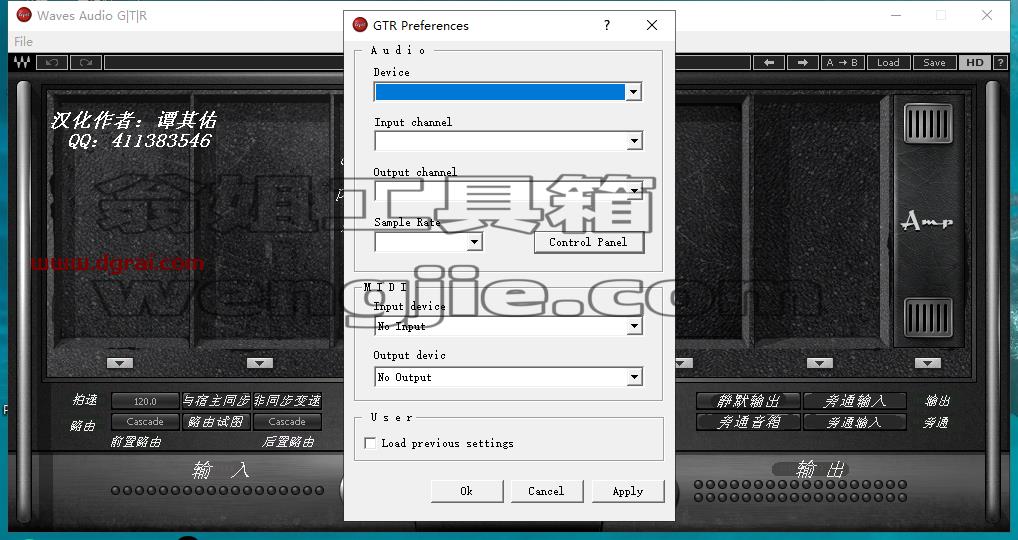1018x540 pixels.
Task: Open slot arrow left of Amp slot
Action: [x=819, y=363]
